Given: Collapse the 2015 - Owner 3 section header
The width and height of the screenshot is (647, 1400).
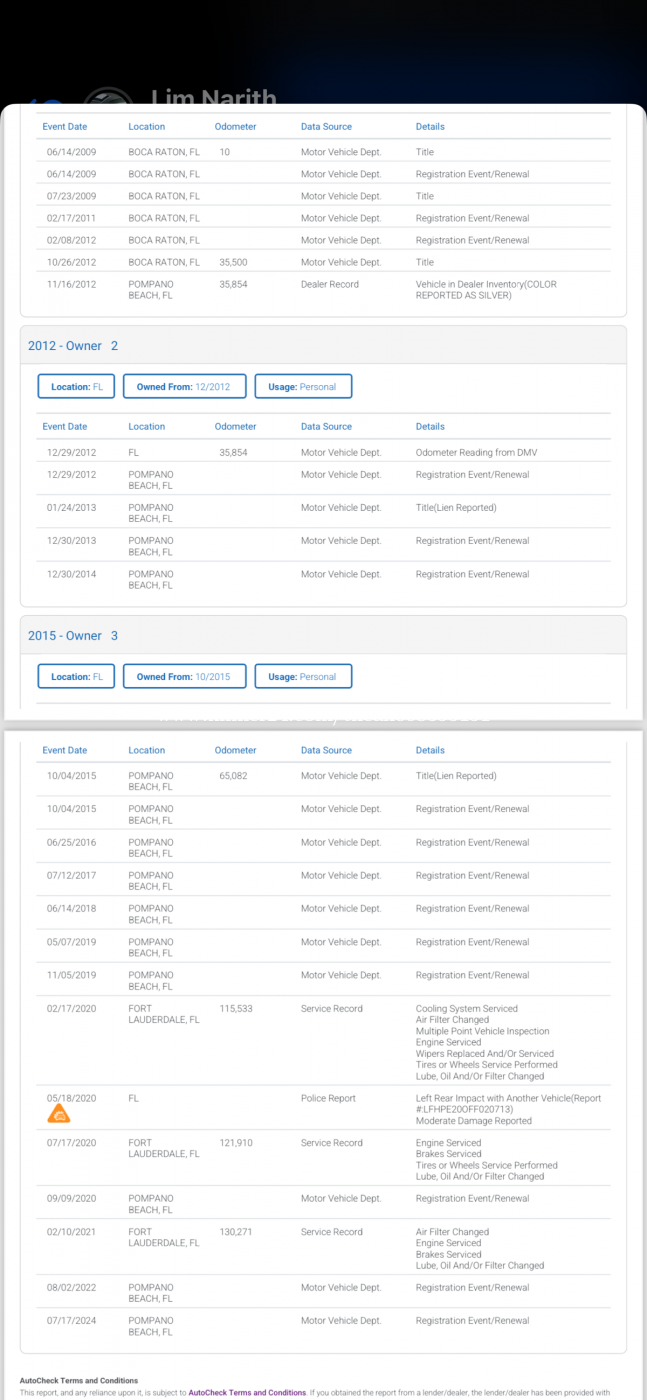Looking at the screenshot, I should [73, 636].
